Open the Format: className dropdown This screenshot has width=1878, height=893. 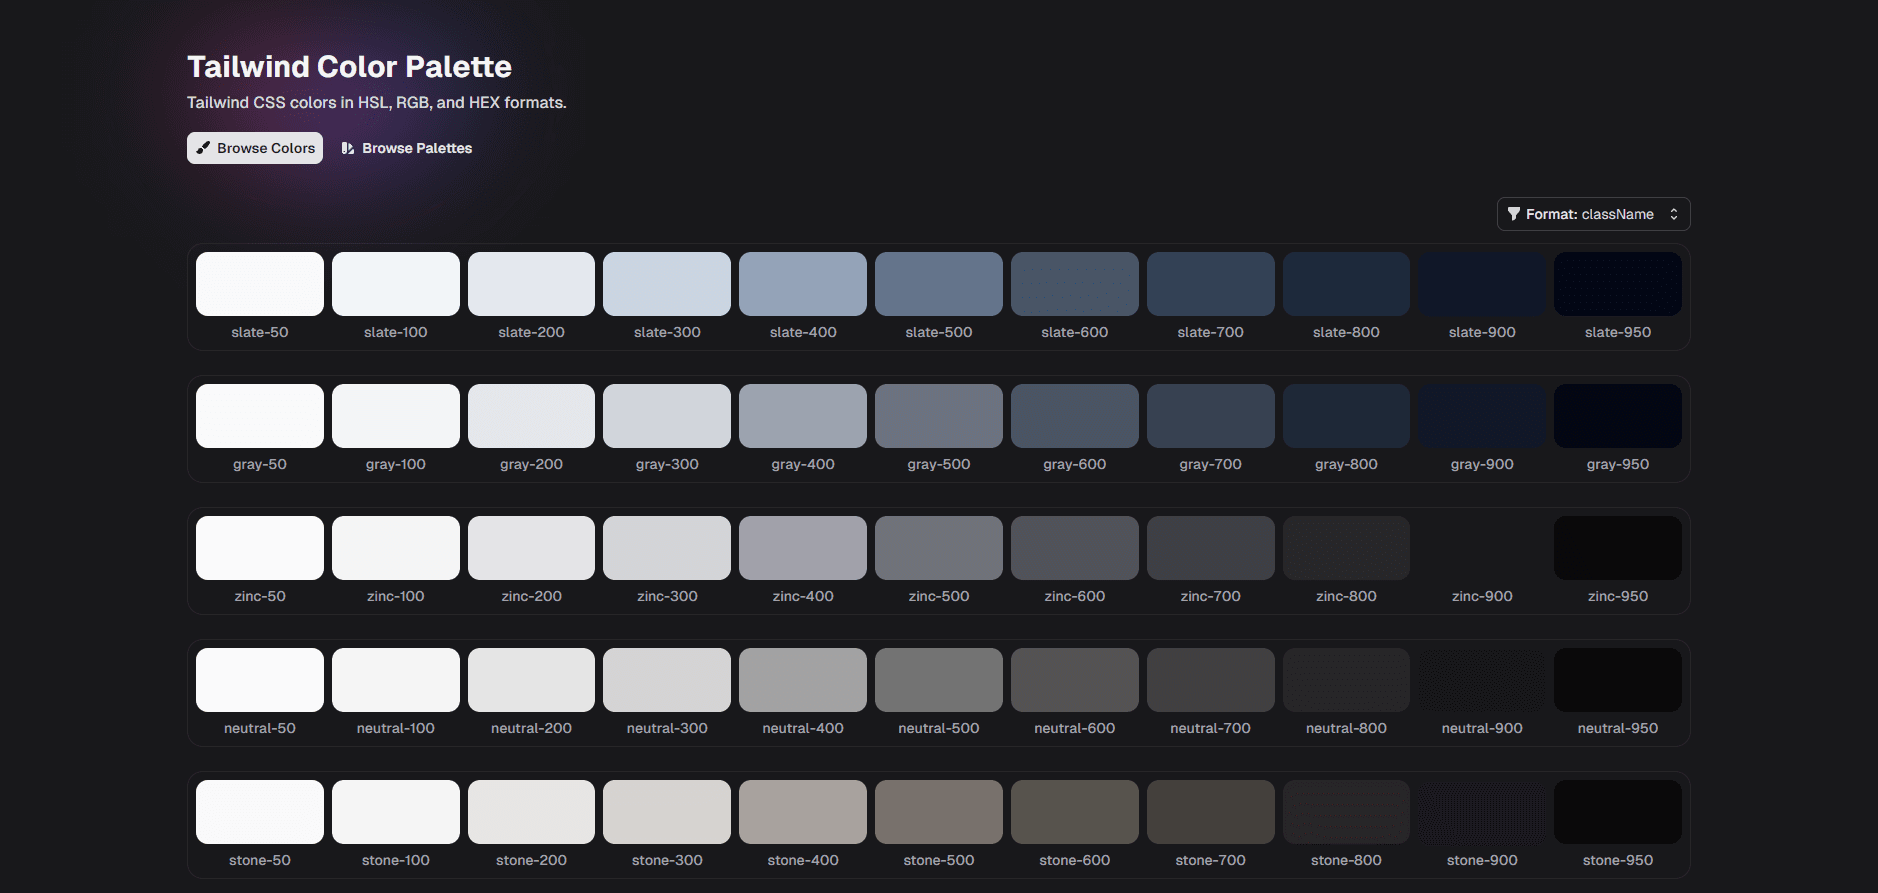(1592, 214)
